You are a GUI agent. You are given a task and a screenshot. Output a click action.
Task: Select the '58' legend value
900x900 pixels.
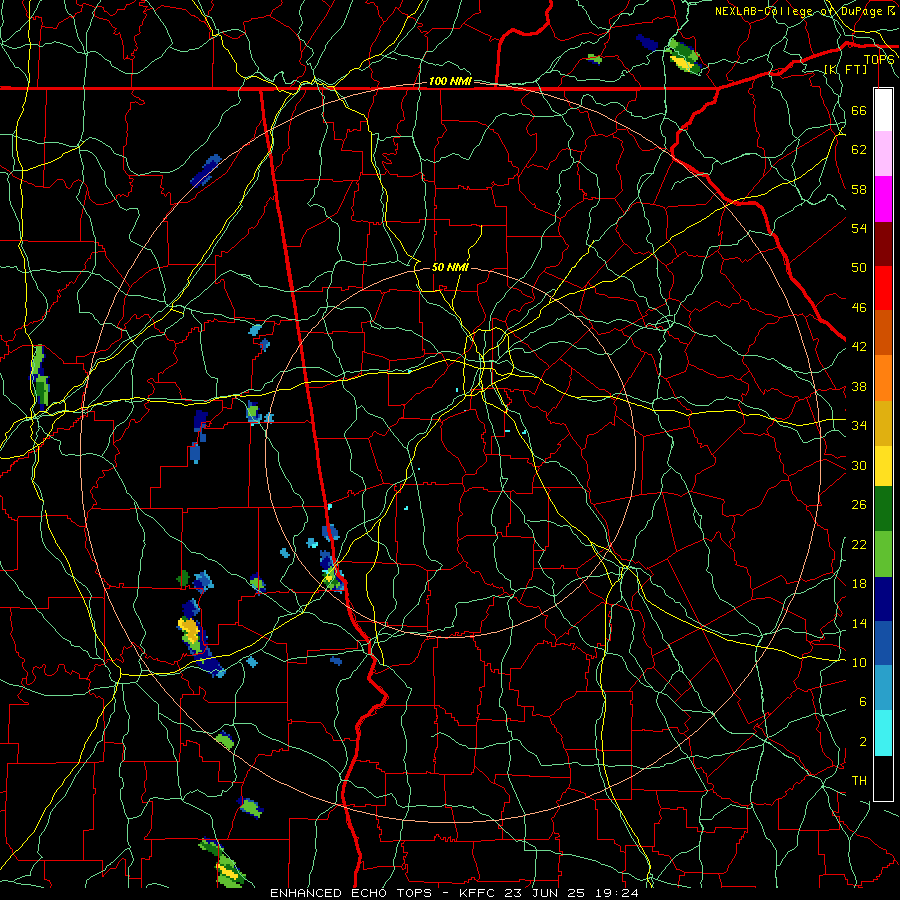click(x=859, y=189)
